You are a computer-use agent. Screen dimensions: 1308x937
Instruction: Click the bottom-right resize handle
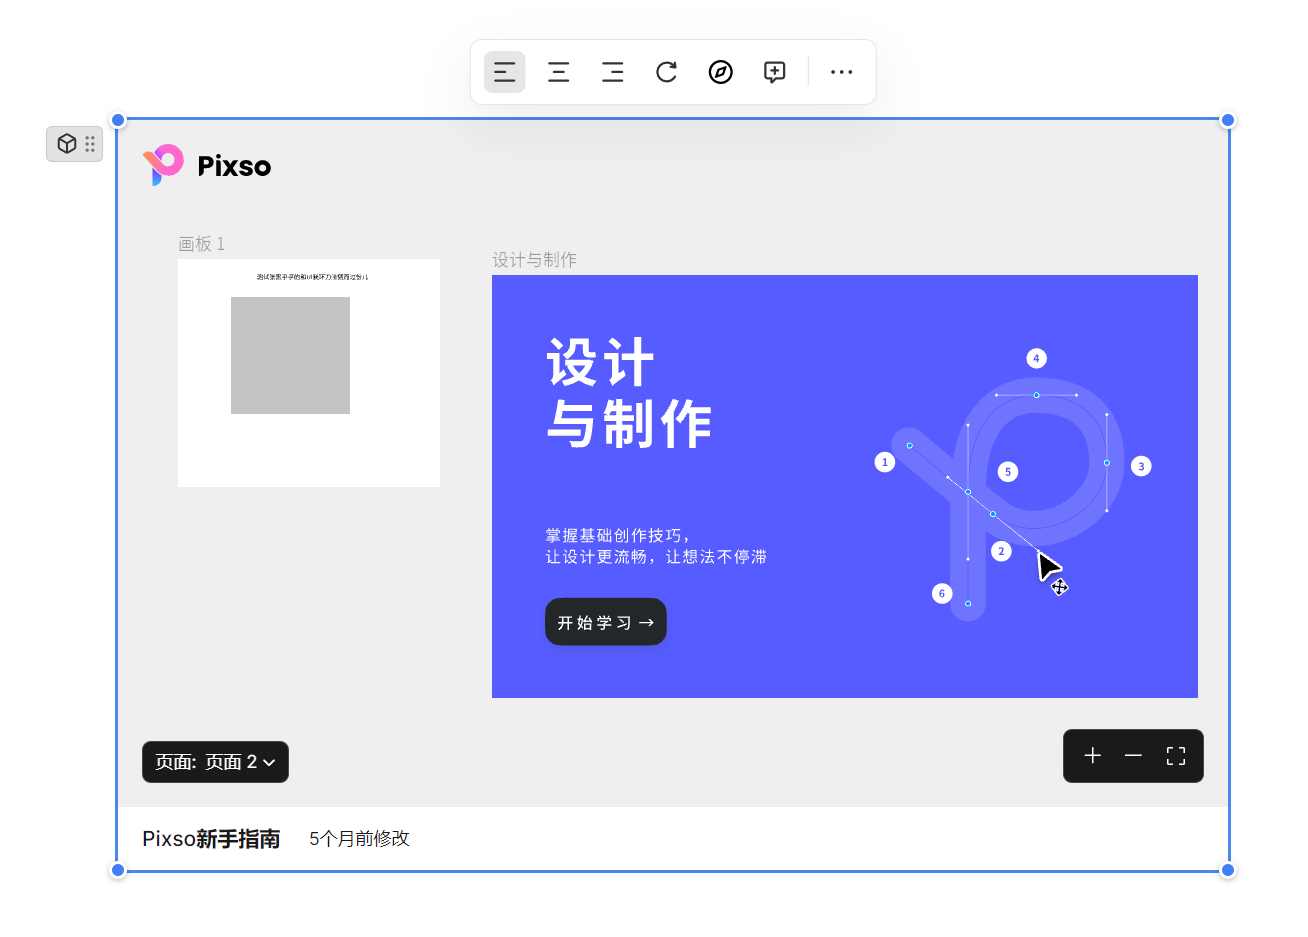coord(1228,870)
